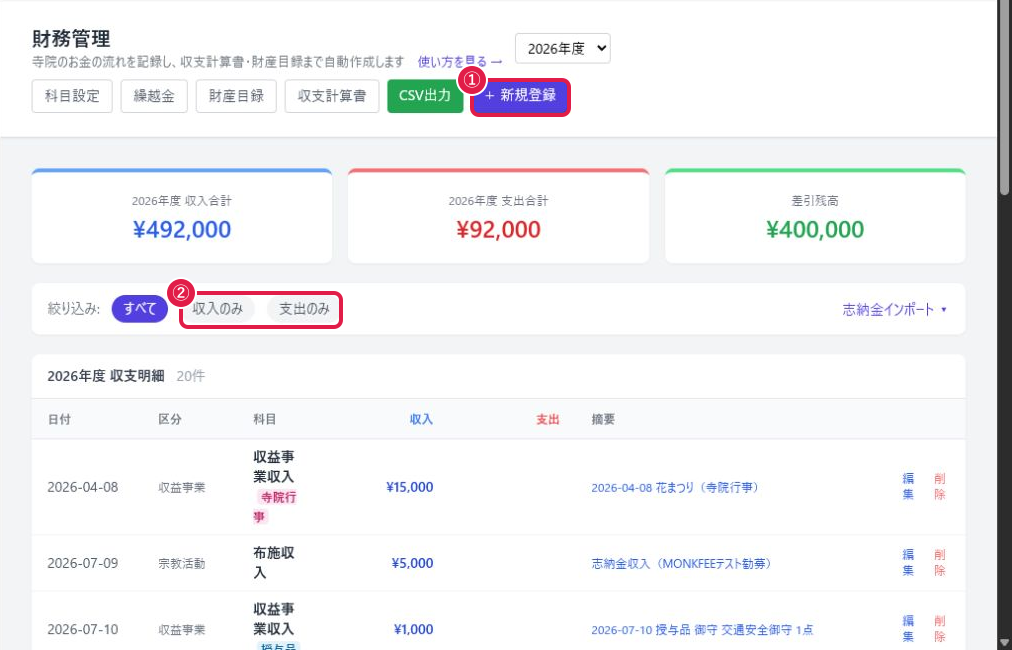1012x650 pixels.
Task: Follow the 使い方を見る link
Action: point(460,62)
